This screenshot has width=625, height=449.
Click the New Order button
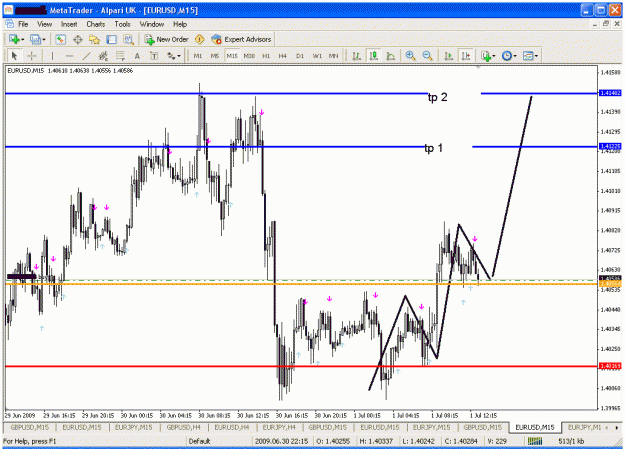coord(167,39)
